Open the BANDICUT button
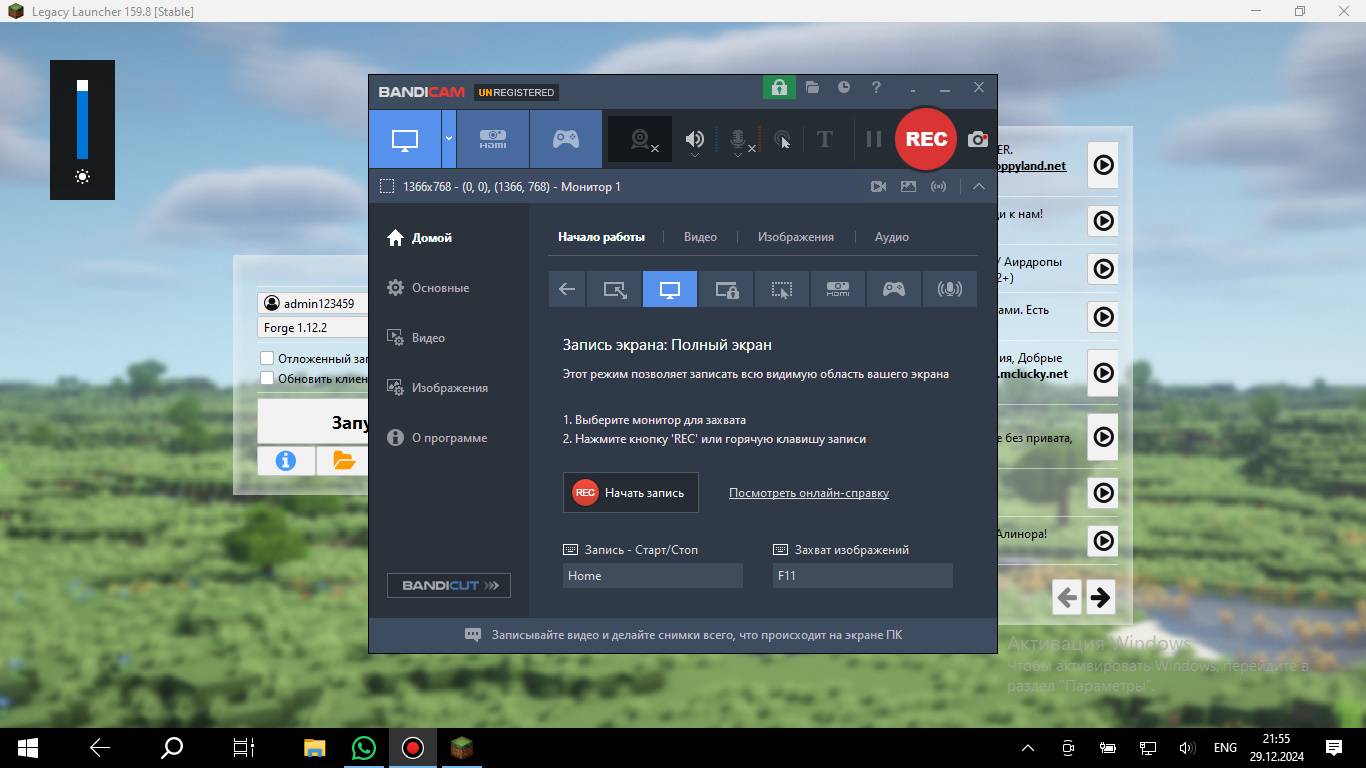Image resolution: width=1366 pixels, height=768 pixels. click(x=449, y=585)
